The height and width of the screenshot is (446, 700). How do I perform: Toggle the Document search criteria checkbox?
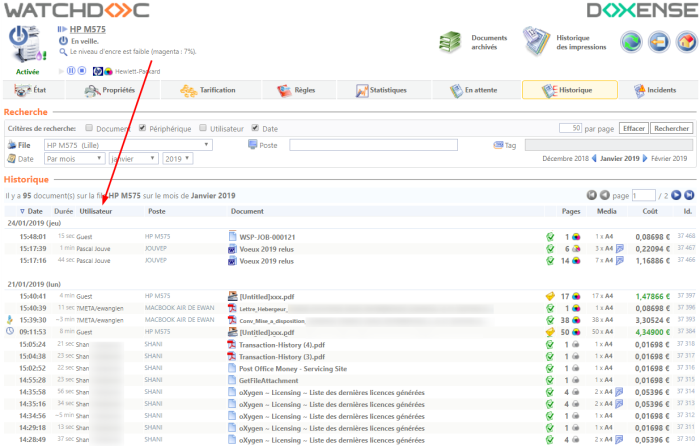pyautogui.click(x=90, y=128)
